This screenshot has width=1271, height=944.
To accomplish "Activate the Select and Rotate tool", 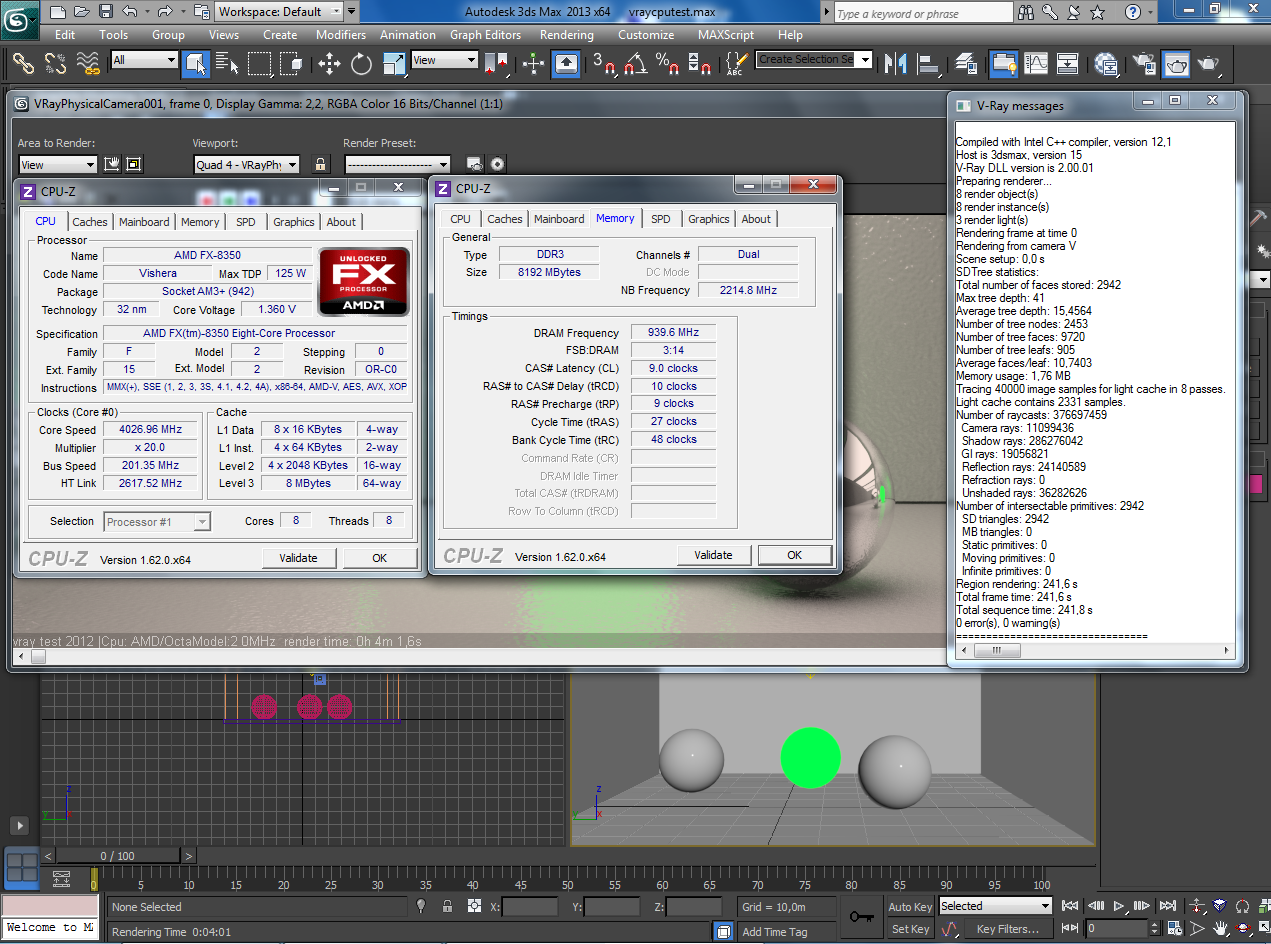I will tap(361, 64).
